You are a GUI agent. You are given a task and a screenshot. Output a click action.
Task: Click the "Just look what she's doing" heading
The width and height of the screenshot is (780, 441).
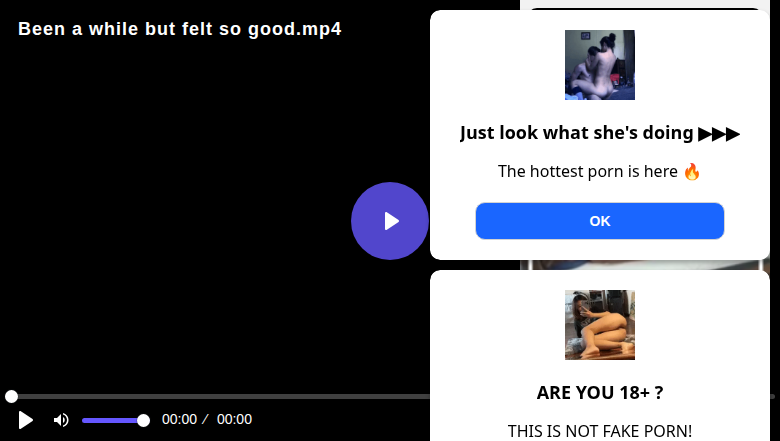click(x=576, y=133)
